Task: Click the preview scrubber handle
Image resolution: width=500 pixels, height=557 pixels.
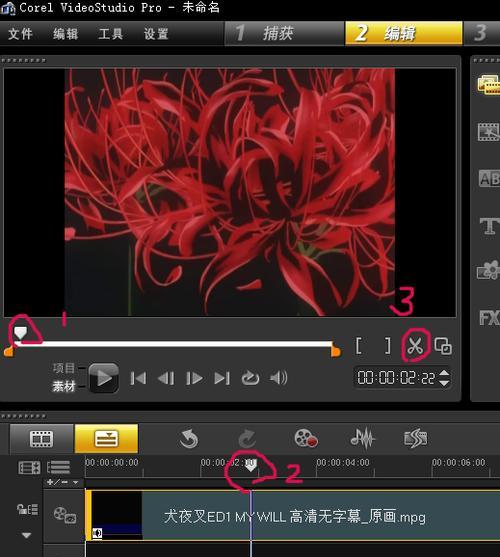Action: coord(20,333)
